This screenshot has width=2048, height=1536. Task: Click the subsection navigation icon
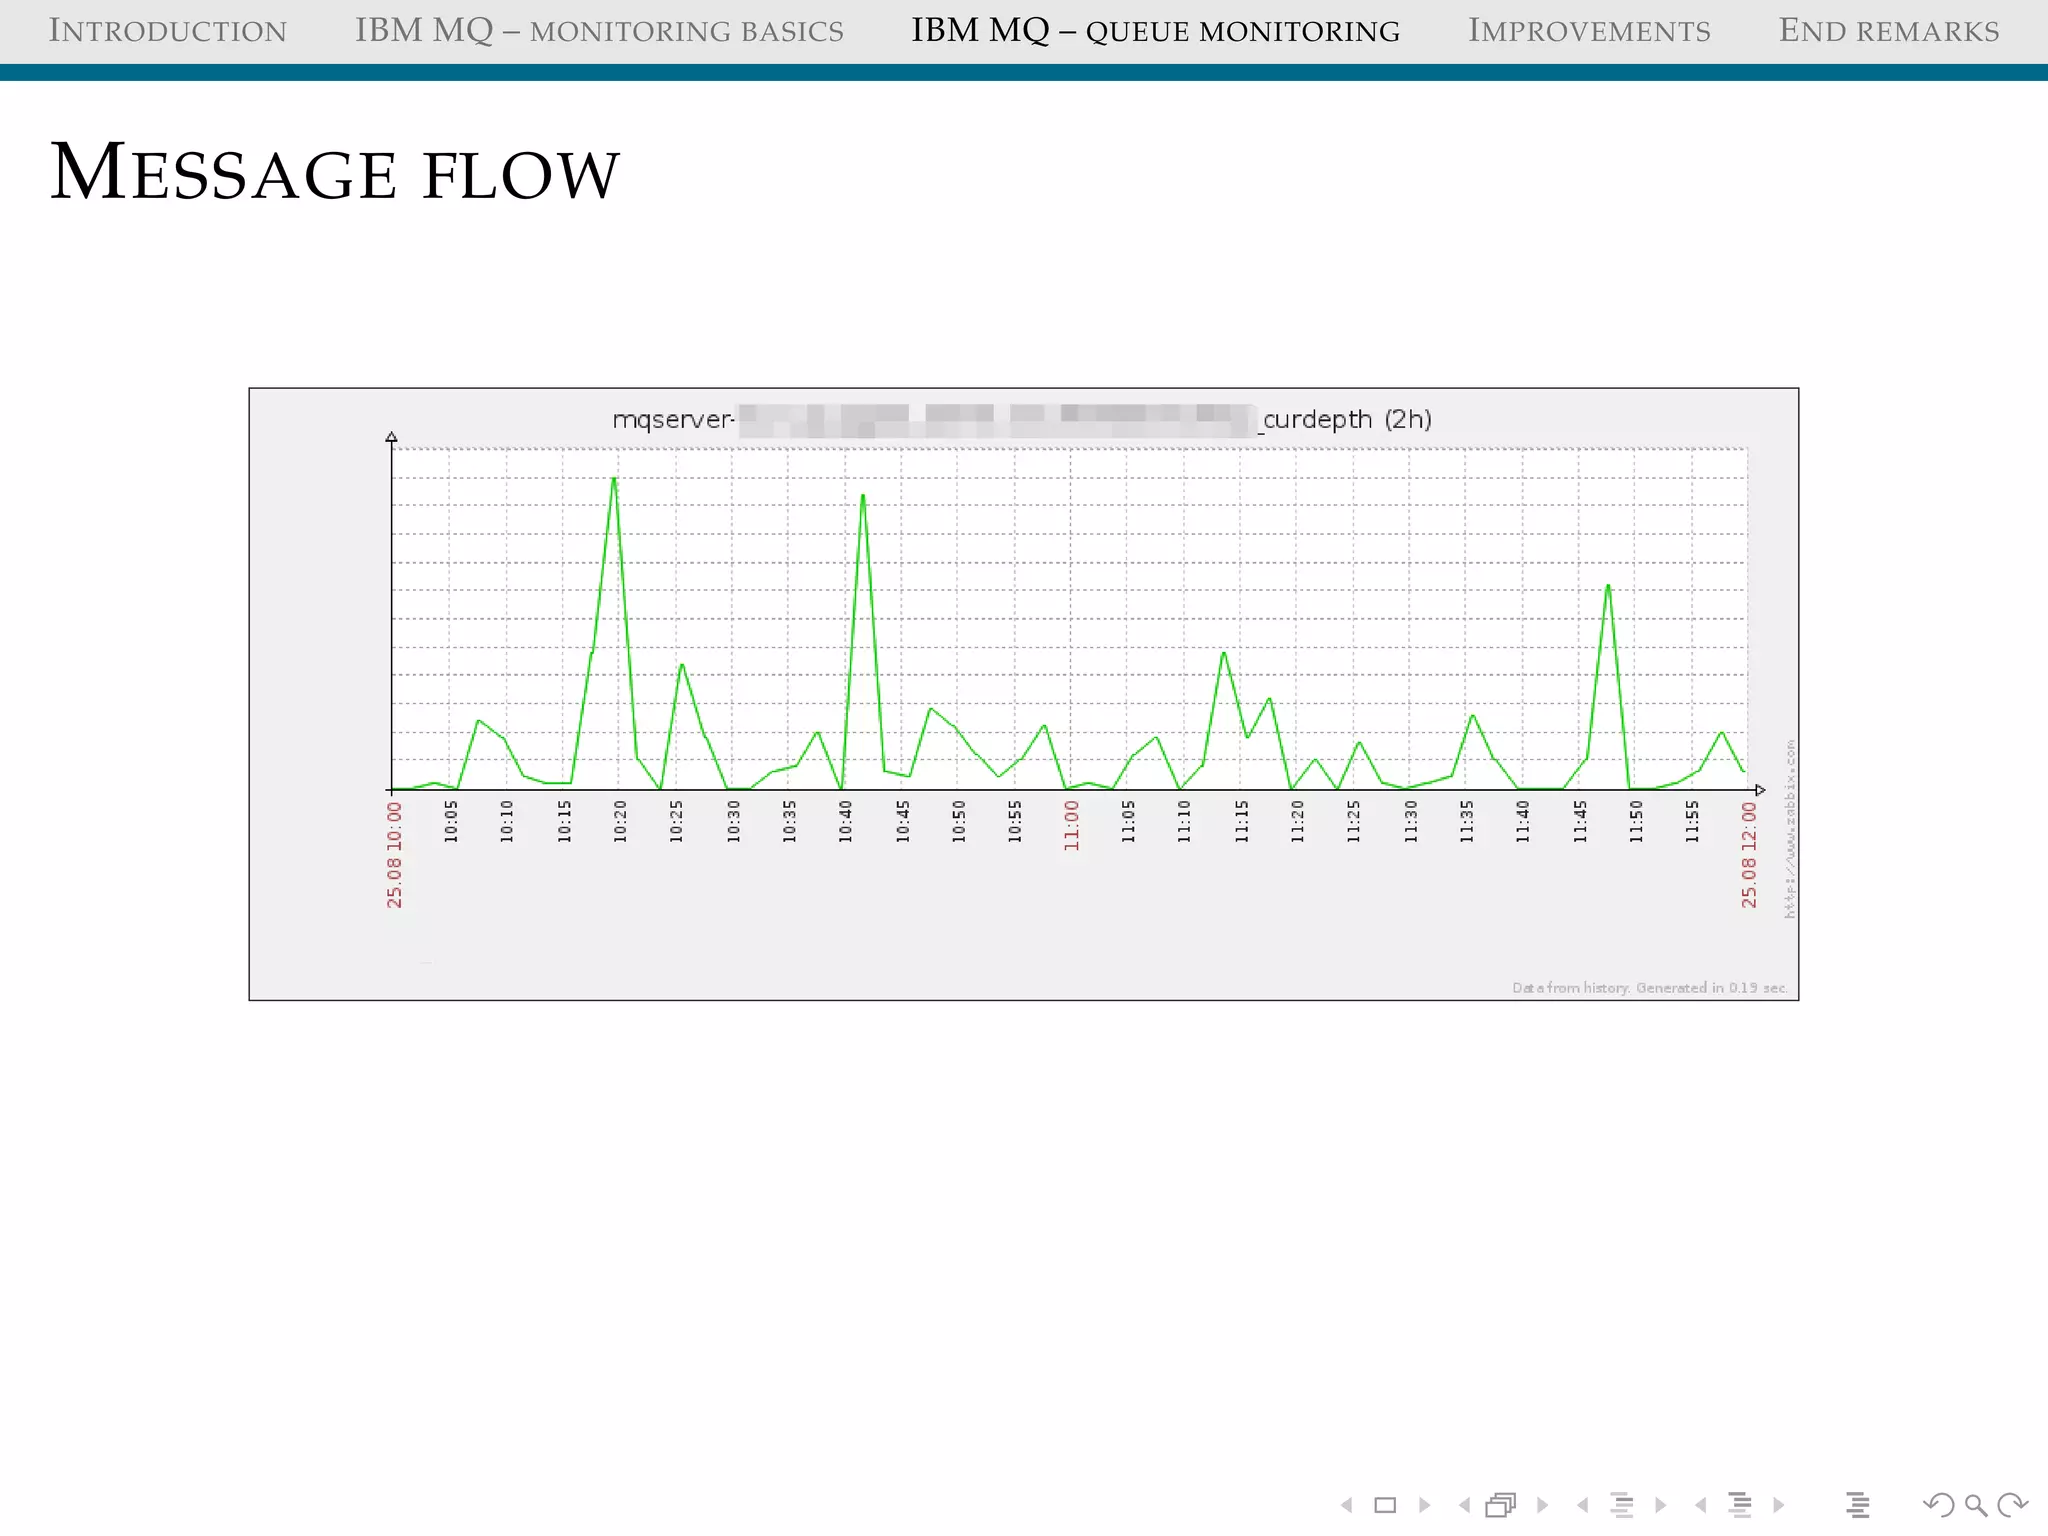tap(1622, 1505)
